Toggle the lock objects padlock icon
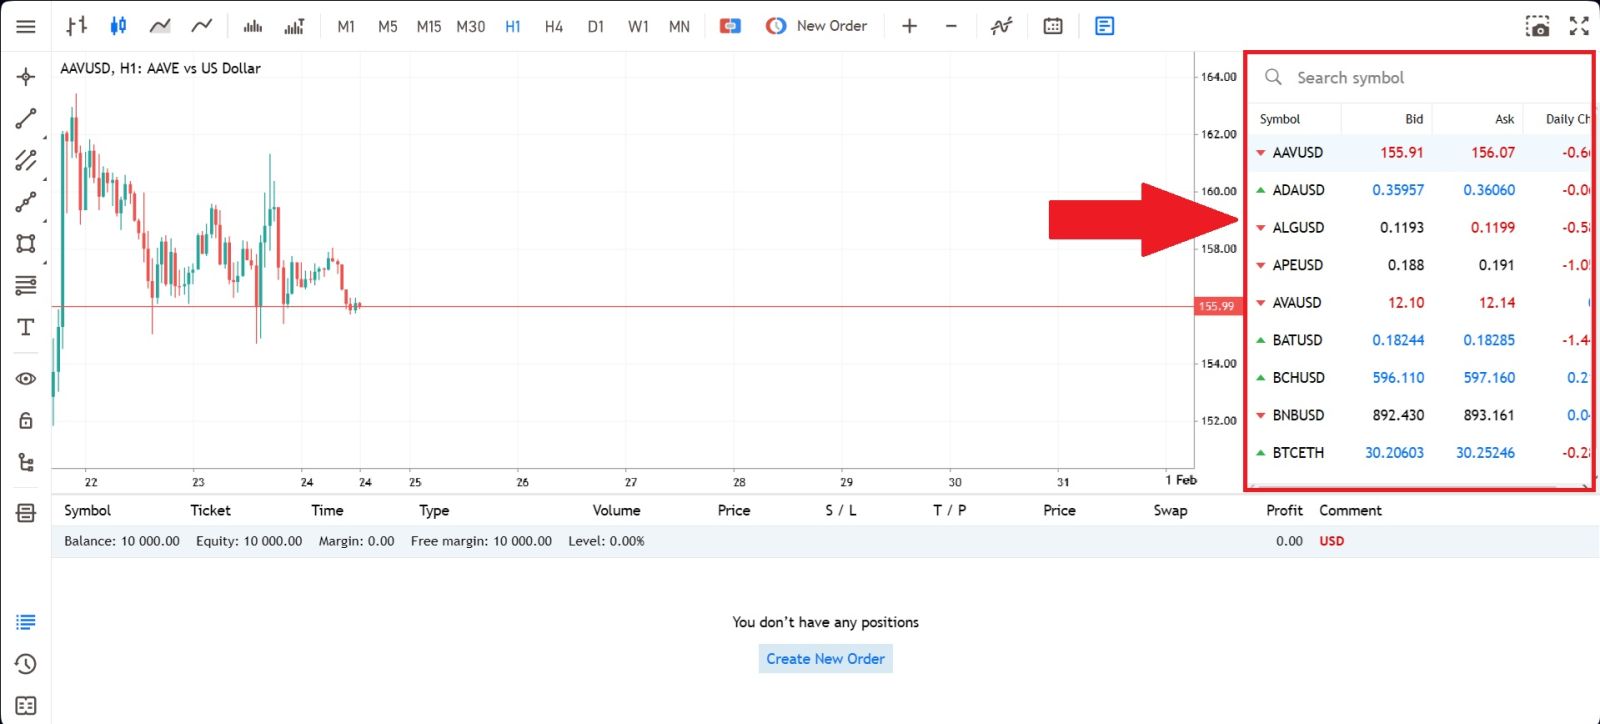The height and width of the screenshot is (724, 1600). click(26, 421)
